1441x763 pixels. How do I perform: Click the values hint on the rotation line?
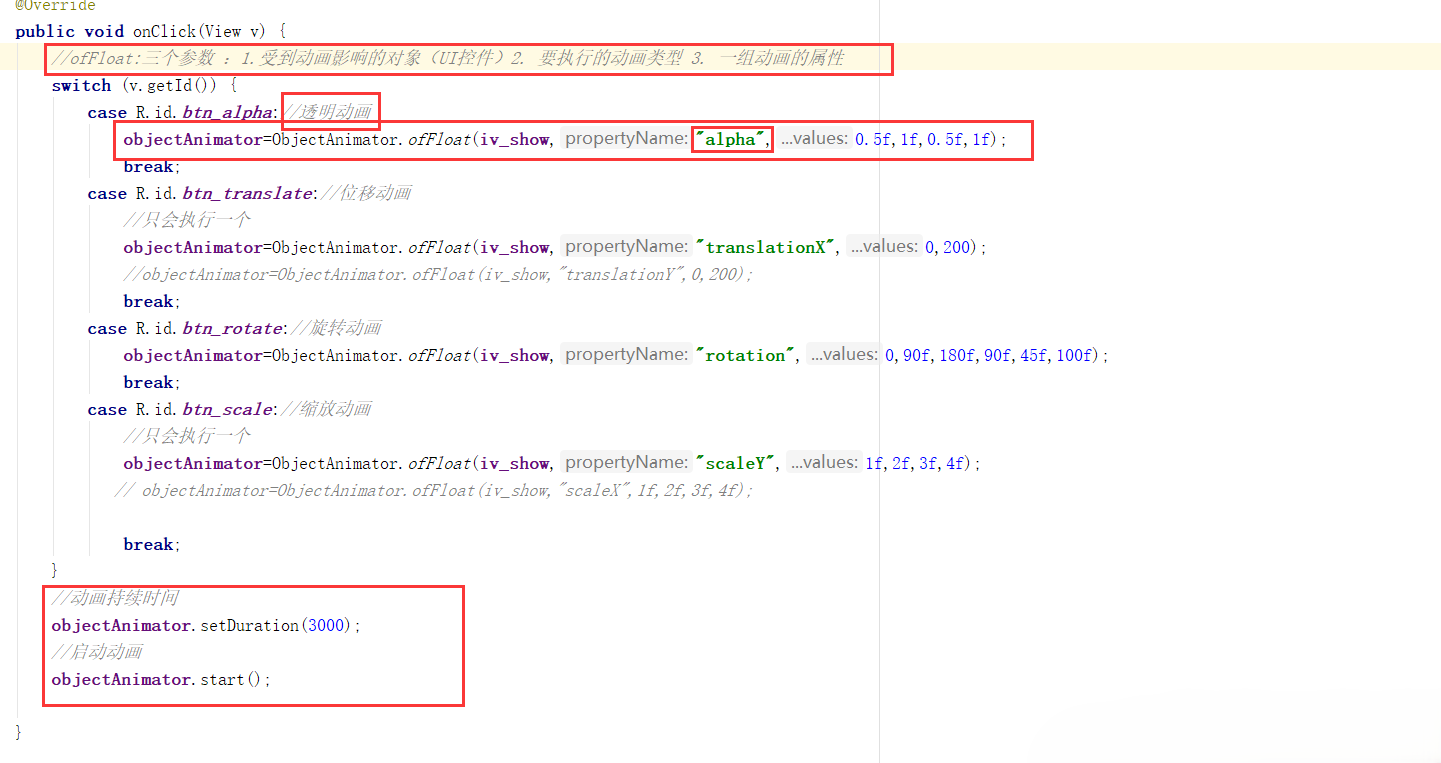pos(844,355)
